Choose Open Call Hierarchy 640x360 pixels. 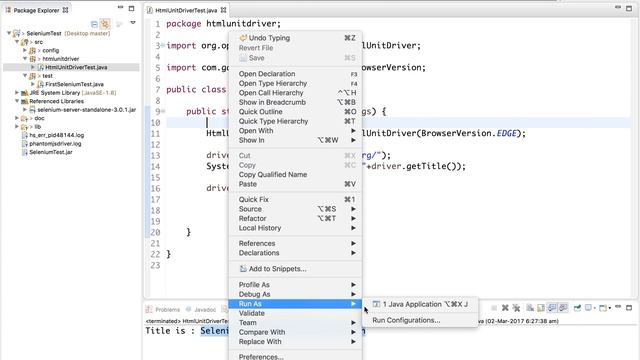click(x=296, y=93)
